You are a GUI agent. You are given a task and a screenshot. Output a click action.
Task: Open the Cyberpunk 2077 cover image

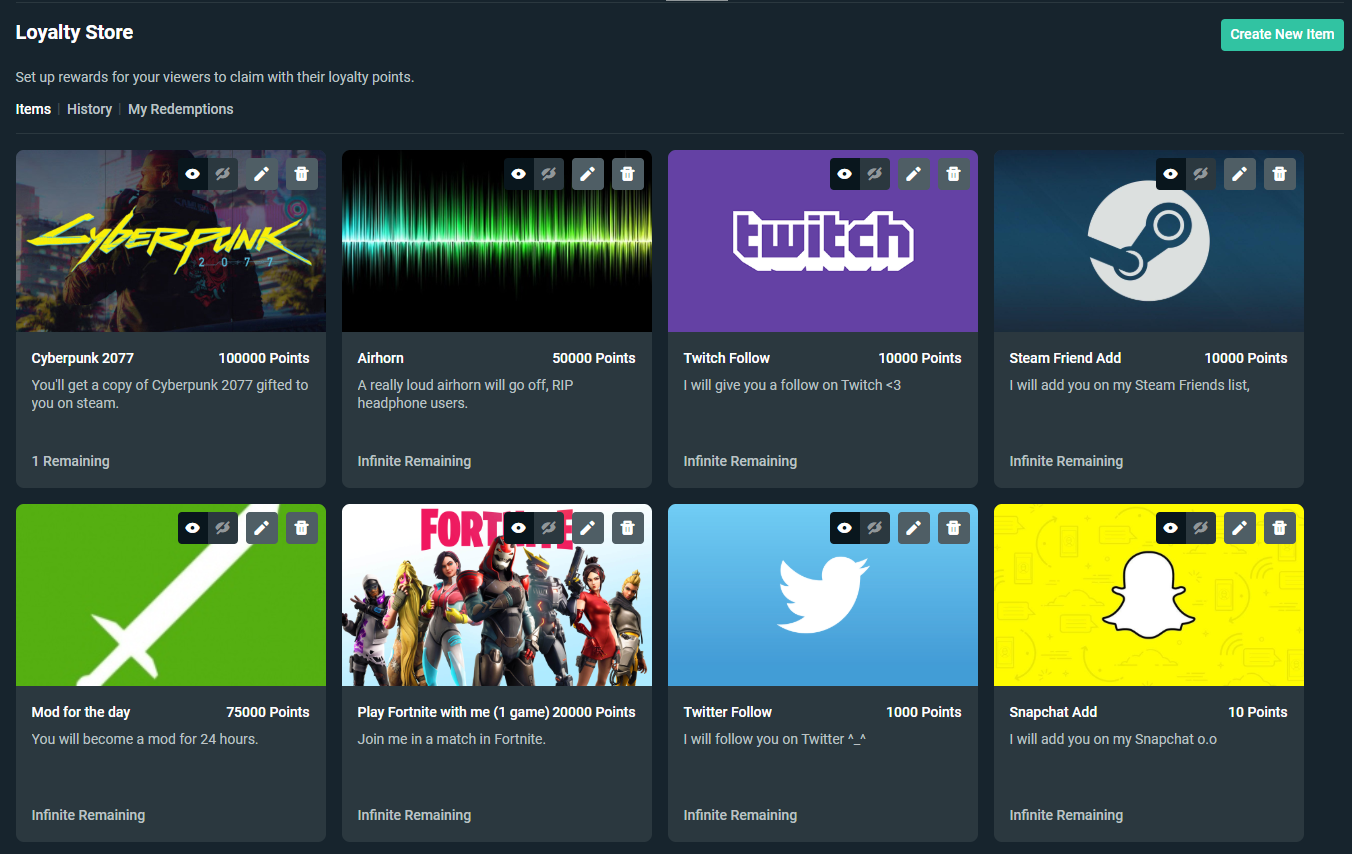click(x=171, y=241)
